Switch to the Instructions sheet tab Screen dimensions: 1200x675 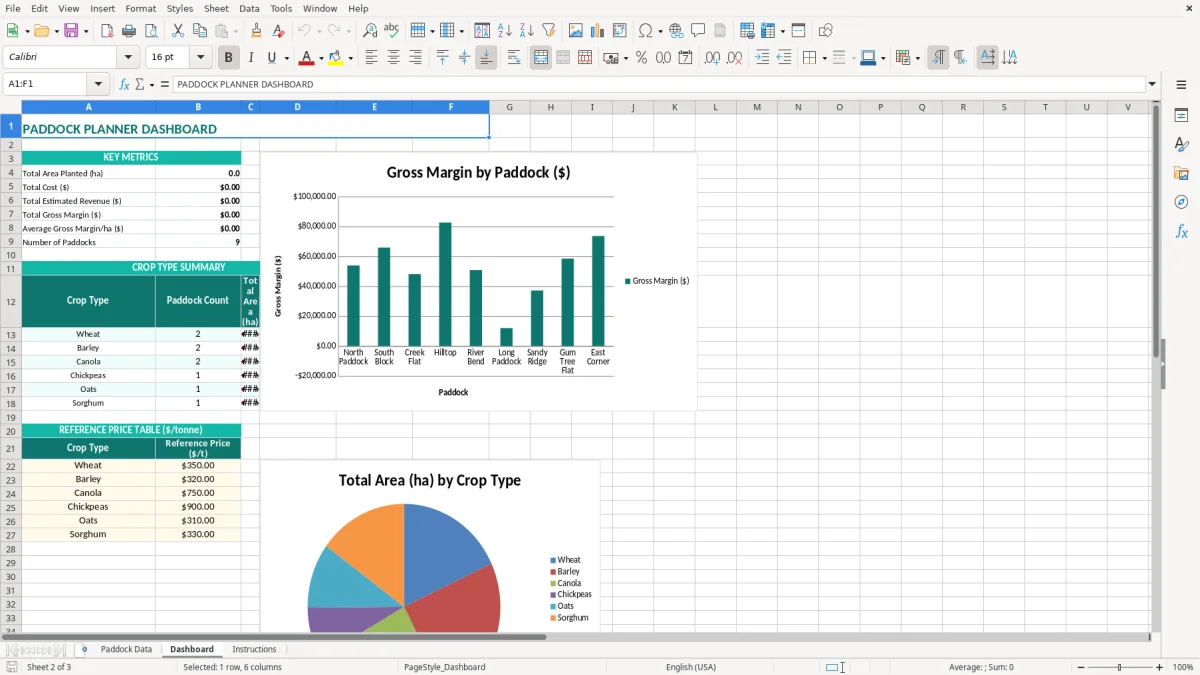coord(254,649)
